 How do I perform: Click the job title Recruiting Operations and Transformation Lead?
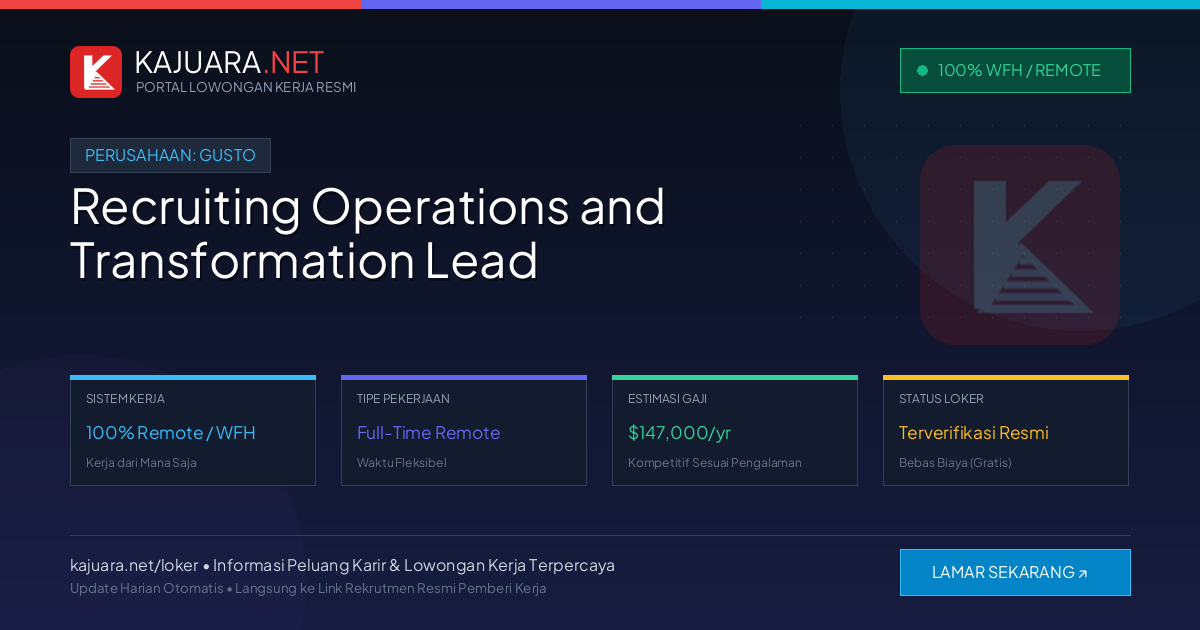tap(367, 233)
